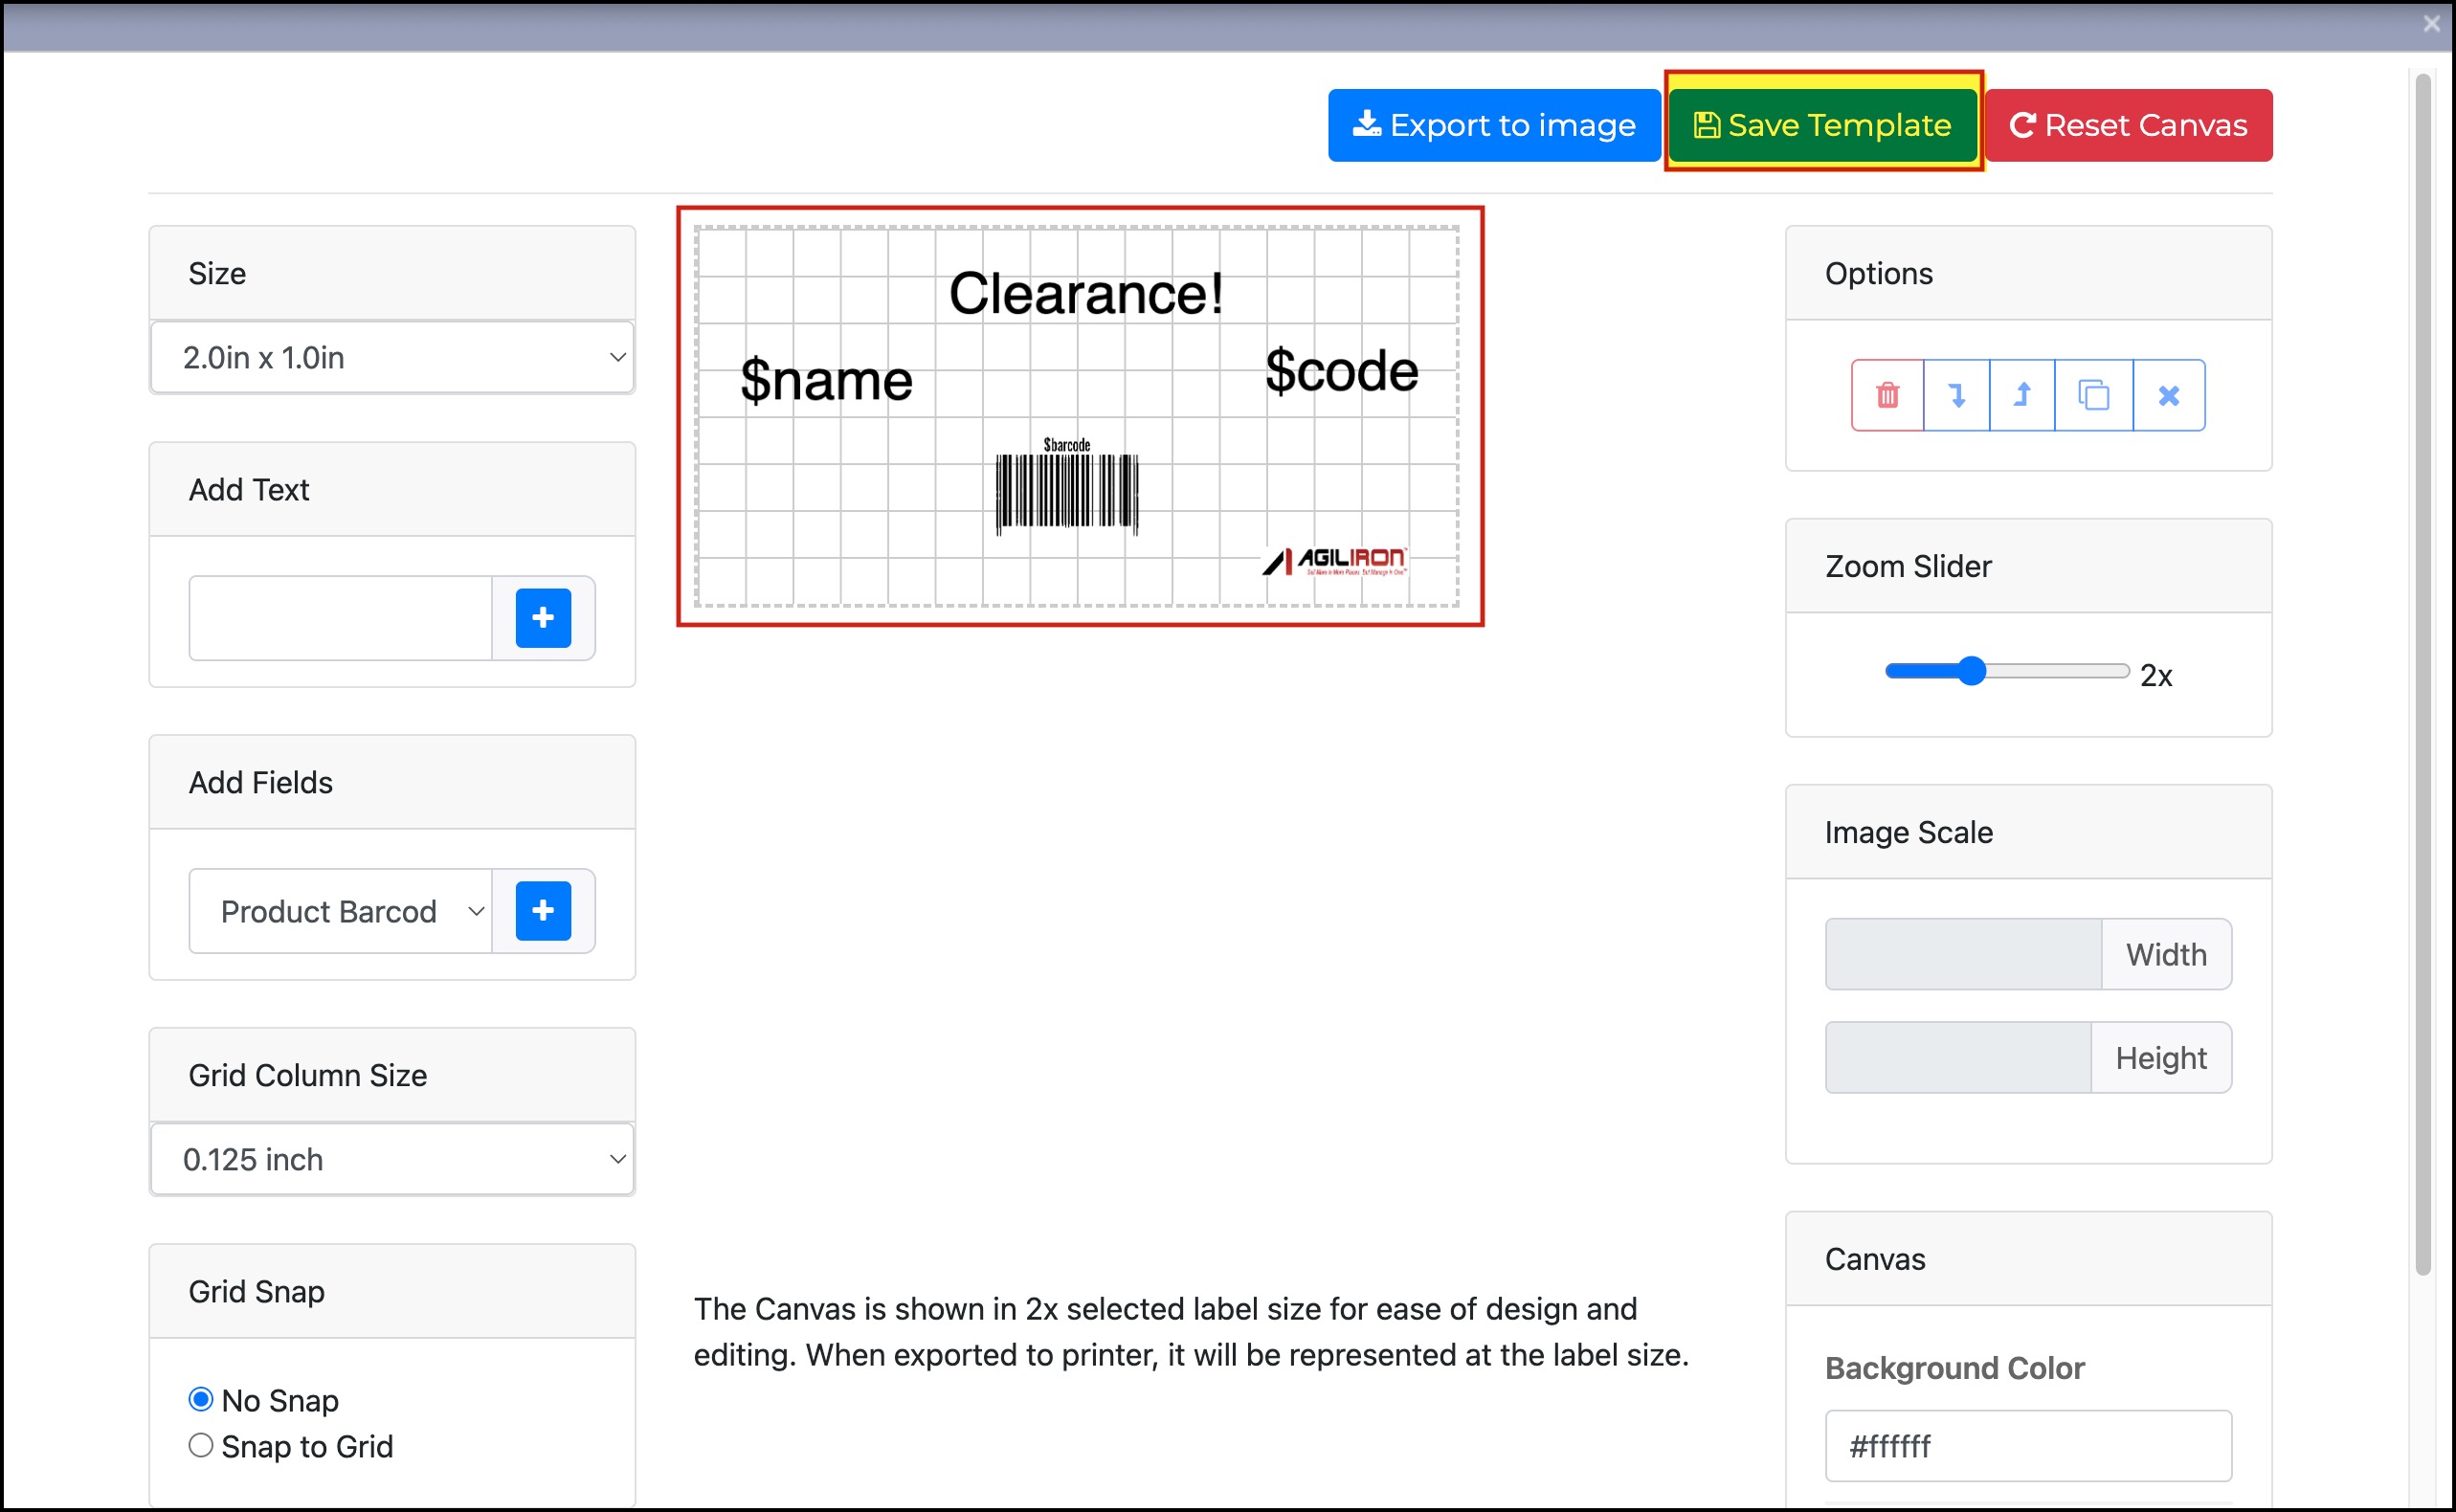Select the No Snap radio option
2456x1512 pixels.
[x=201, y=1399]
